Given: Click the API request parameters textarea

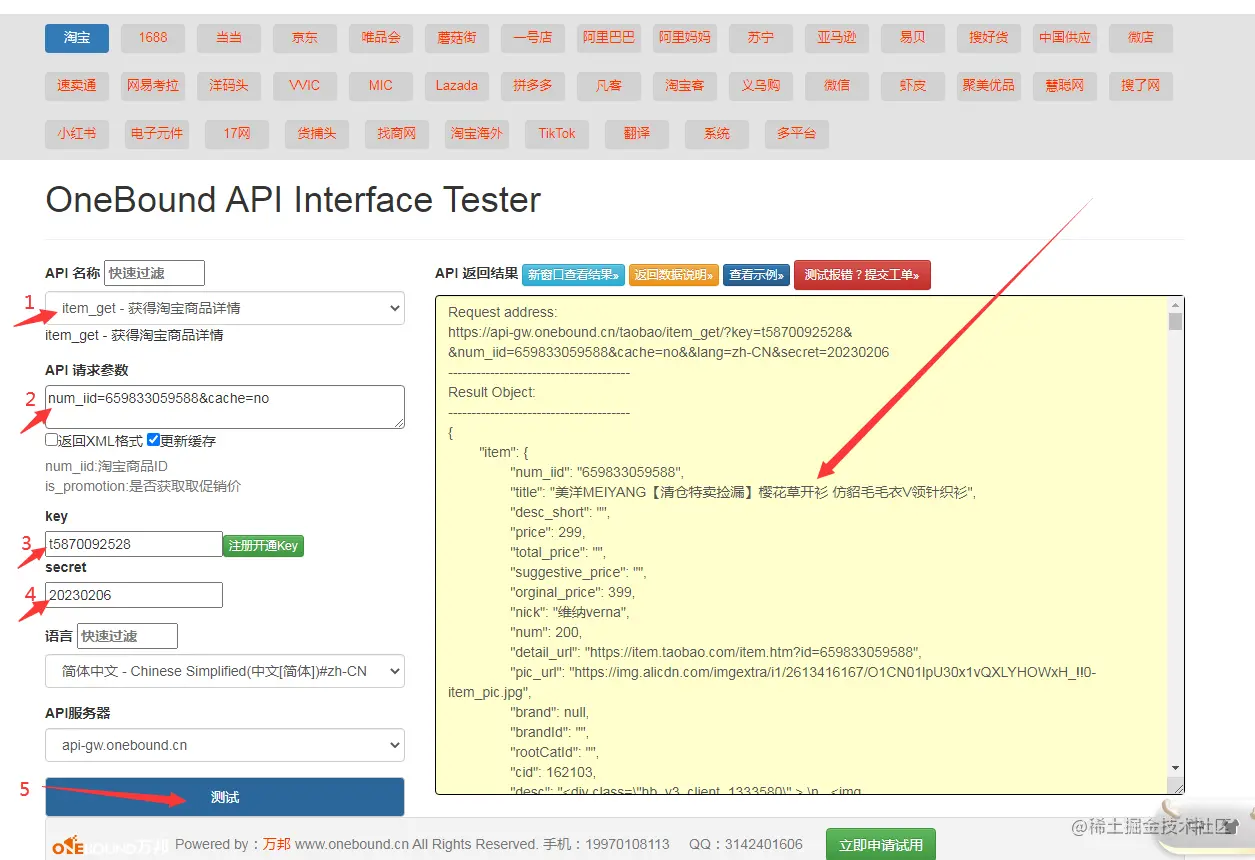Looking at the screenshot, I should point(225,407).
